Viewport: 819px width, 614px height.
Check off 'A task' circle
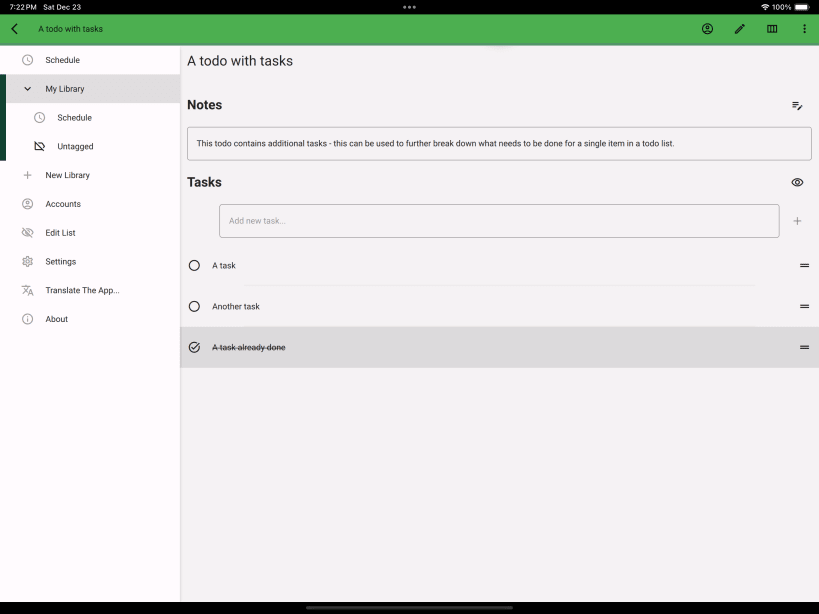(194, 266)
